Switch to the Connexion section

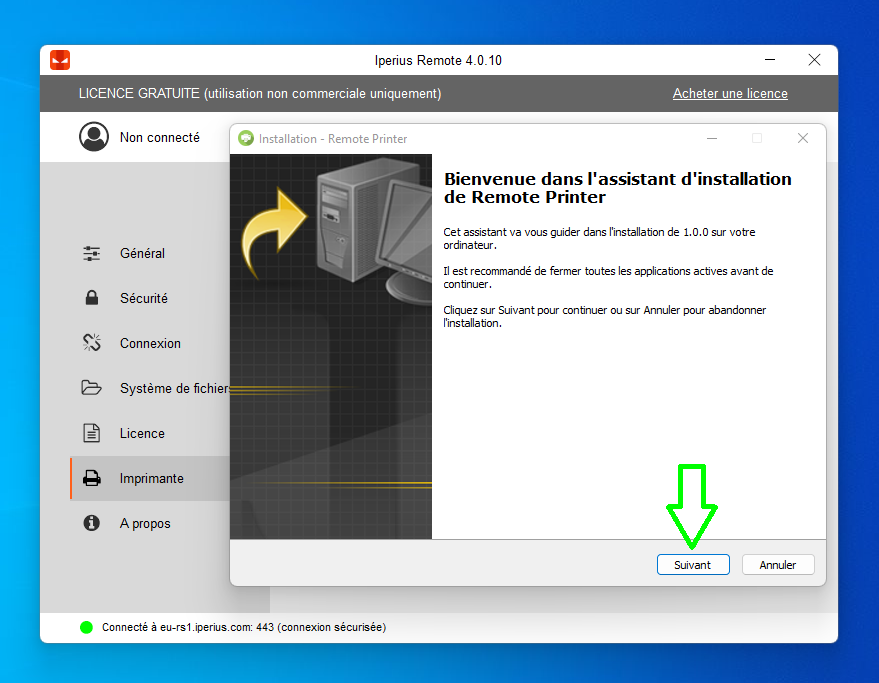[x=150, y=343]
